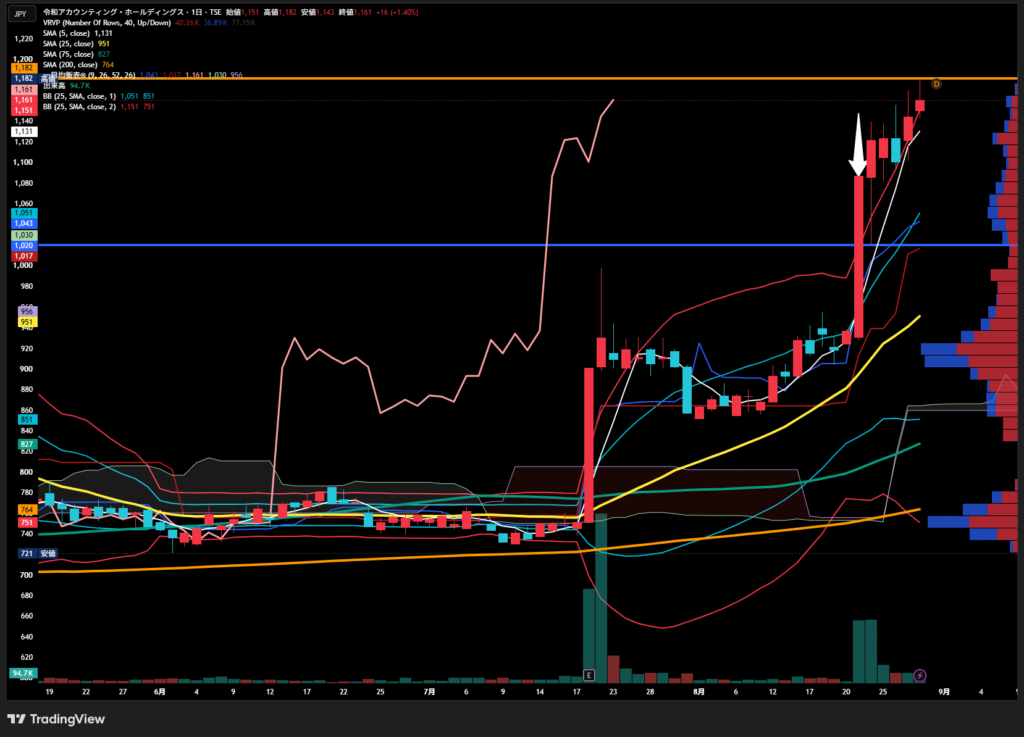This screenshot has width=1024, height=737.
Task: Click the yellow 951 SMA price label
Action: click(x=27, y=322)
